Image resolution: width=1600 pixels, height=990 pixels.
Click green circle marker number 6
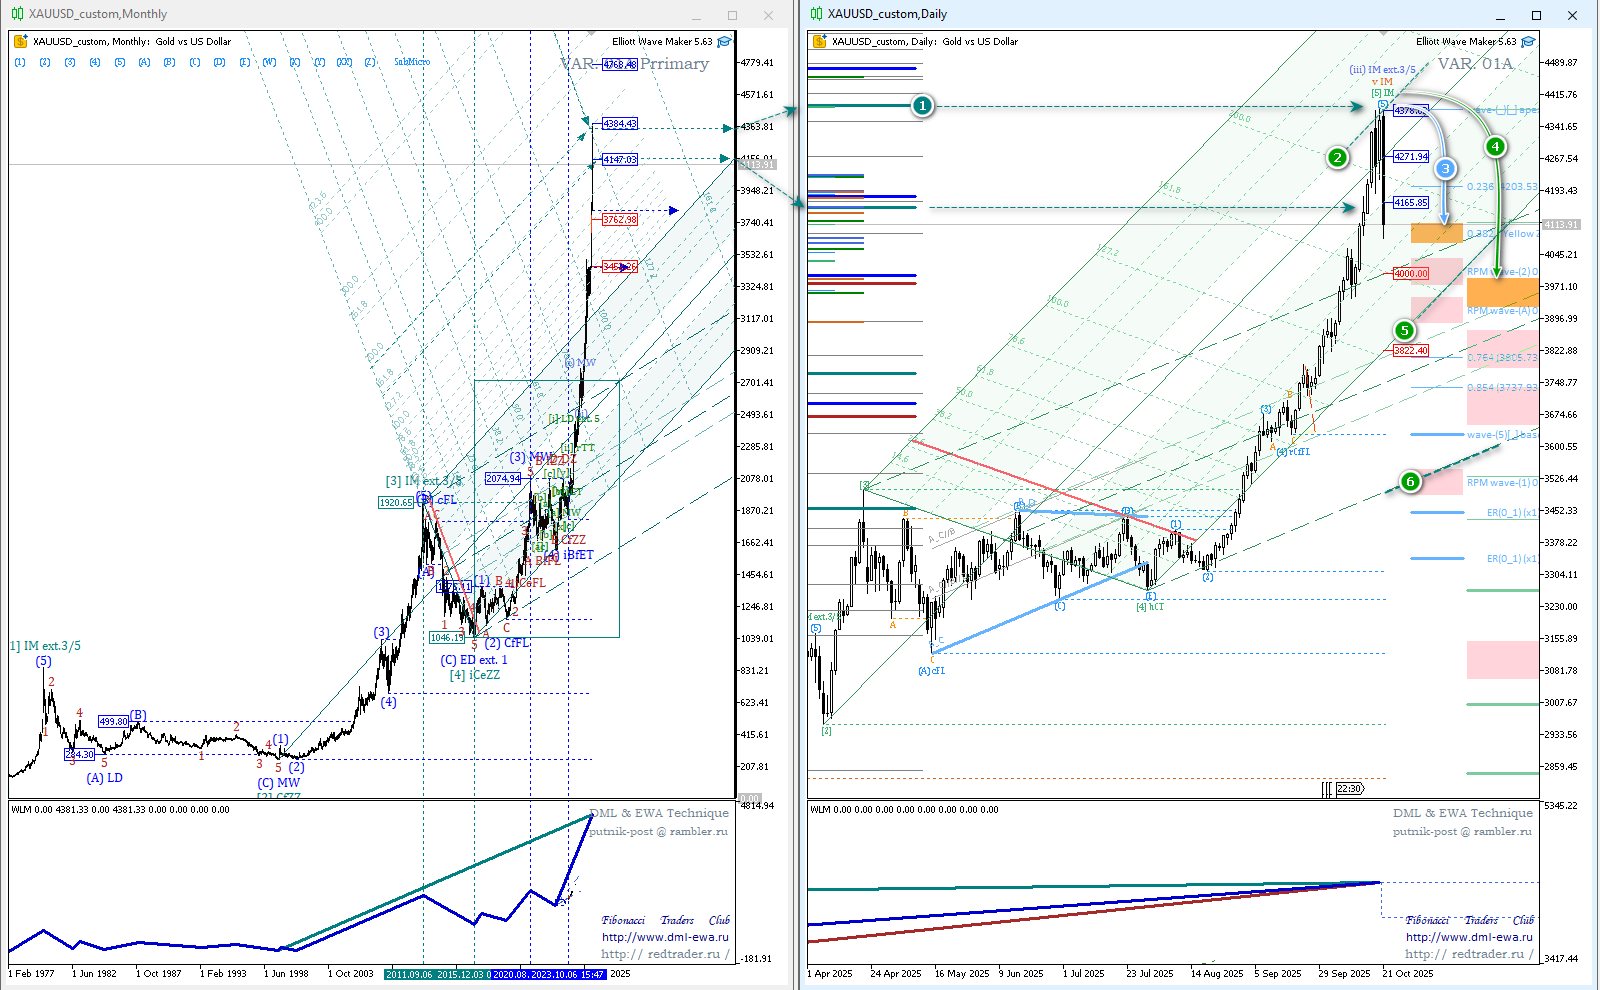tap(1410, 482)
